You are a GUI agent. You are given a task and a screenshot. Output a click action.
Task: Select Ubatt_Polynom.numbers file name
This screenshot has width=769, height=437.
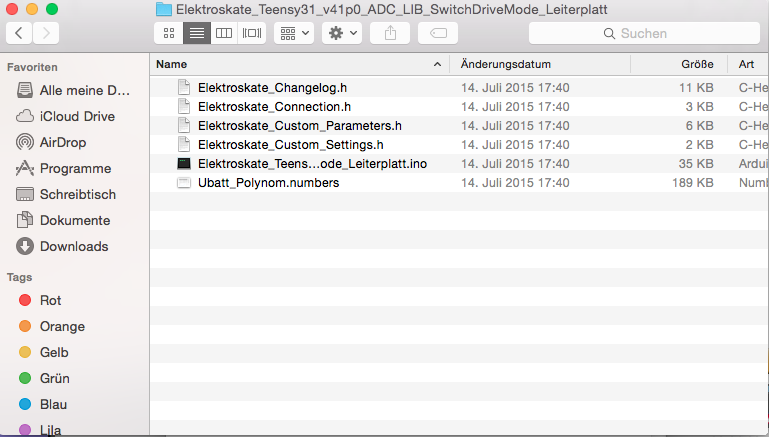pyautogui.click(x=268, y=183)
